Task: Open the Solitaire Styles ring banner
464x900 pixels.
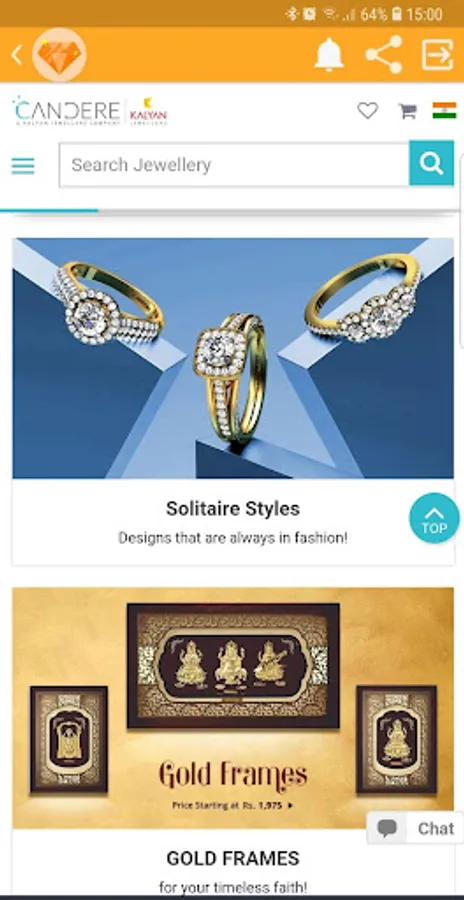Action: click(x=233, y=358)
